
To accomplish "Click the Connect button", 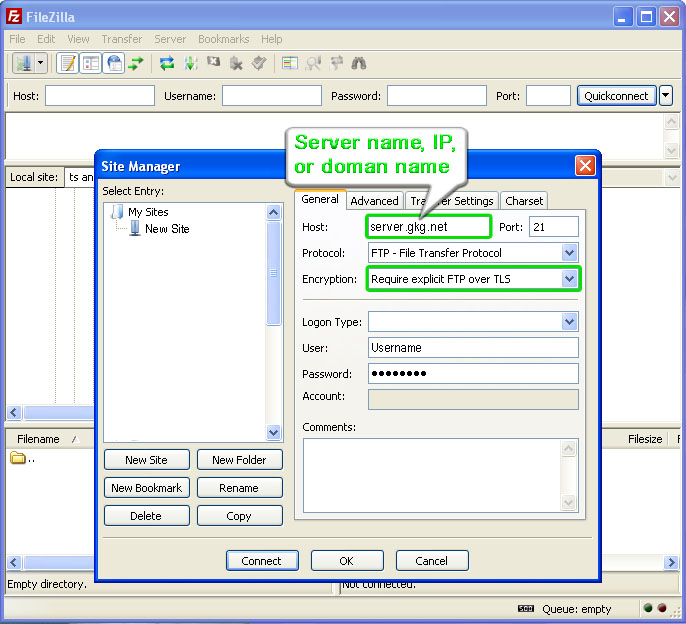I will (x=262, y=561).
